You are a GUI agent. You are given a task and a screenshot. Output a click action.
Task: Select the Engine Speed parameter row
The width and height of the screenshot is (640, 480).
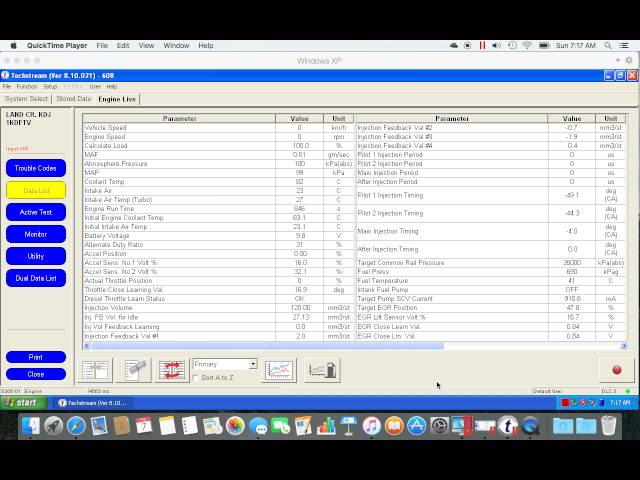[218, 137]
